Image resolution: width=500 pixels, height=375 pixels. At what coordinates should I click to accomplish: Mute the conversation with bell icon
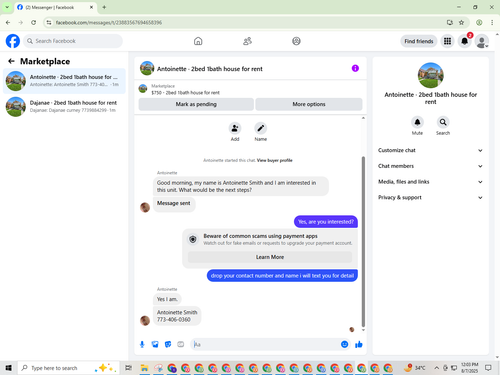(417, 122)
